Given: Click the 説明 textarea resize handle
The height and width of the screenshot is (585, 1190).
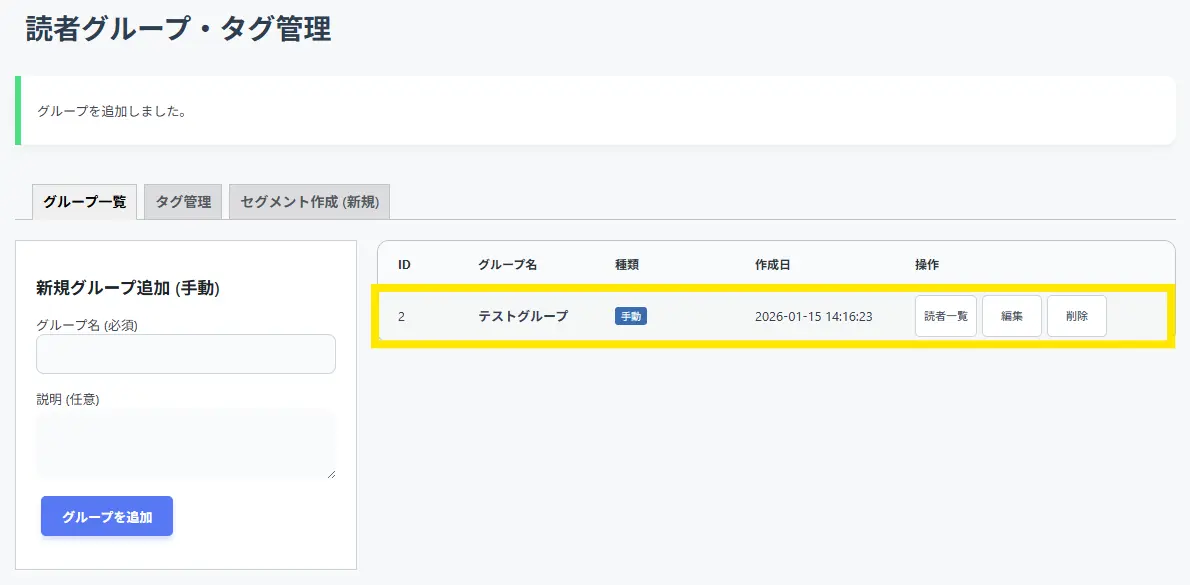Looking at the screenshot, I should click(331, 474).
